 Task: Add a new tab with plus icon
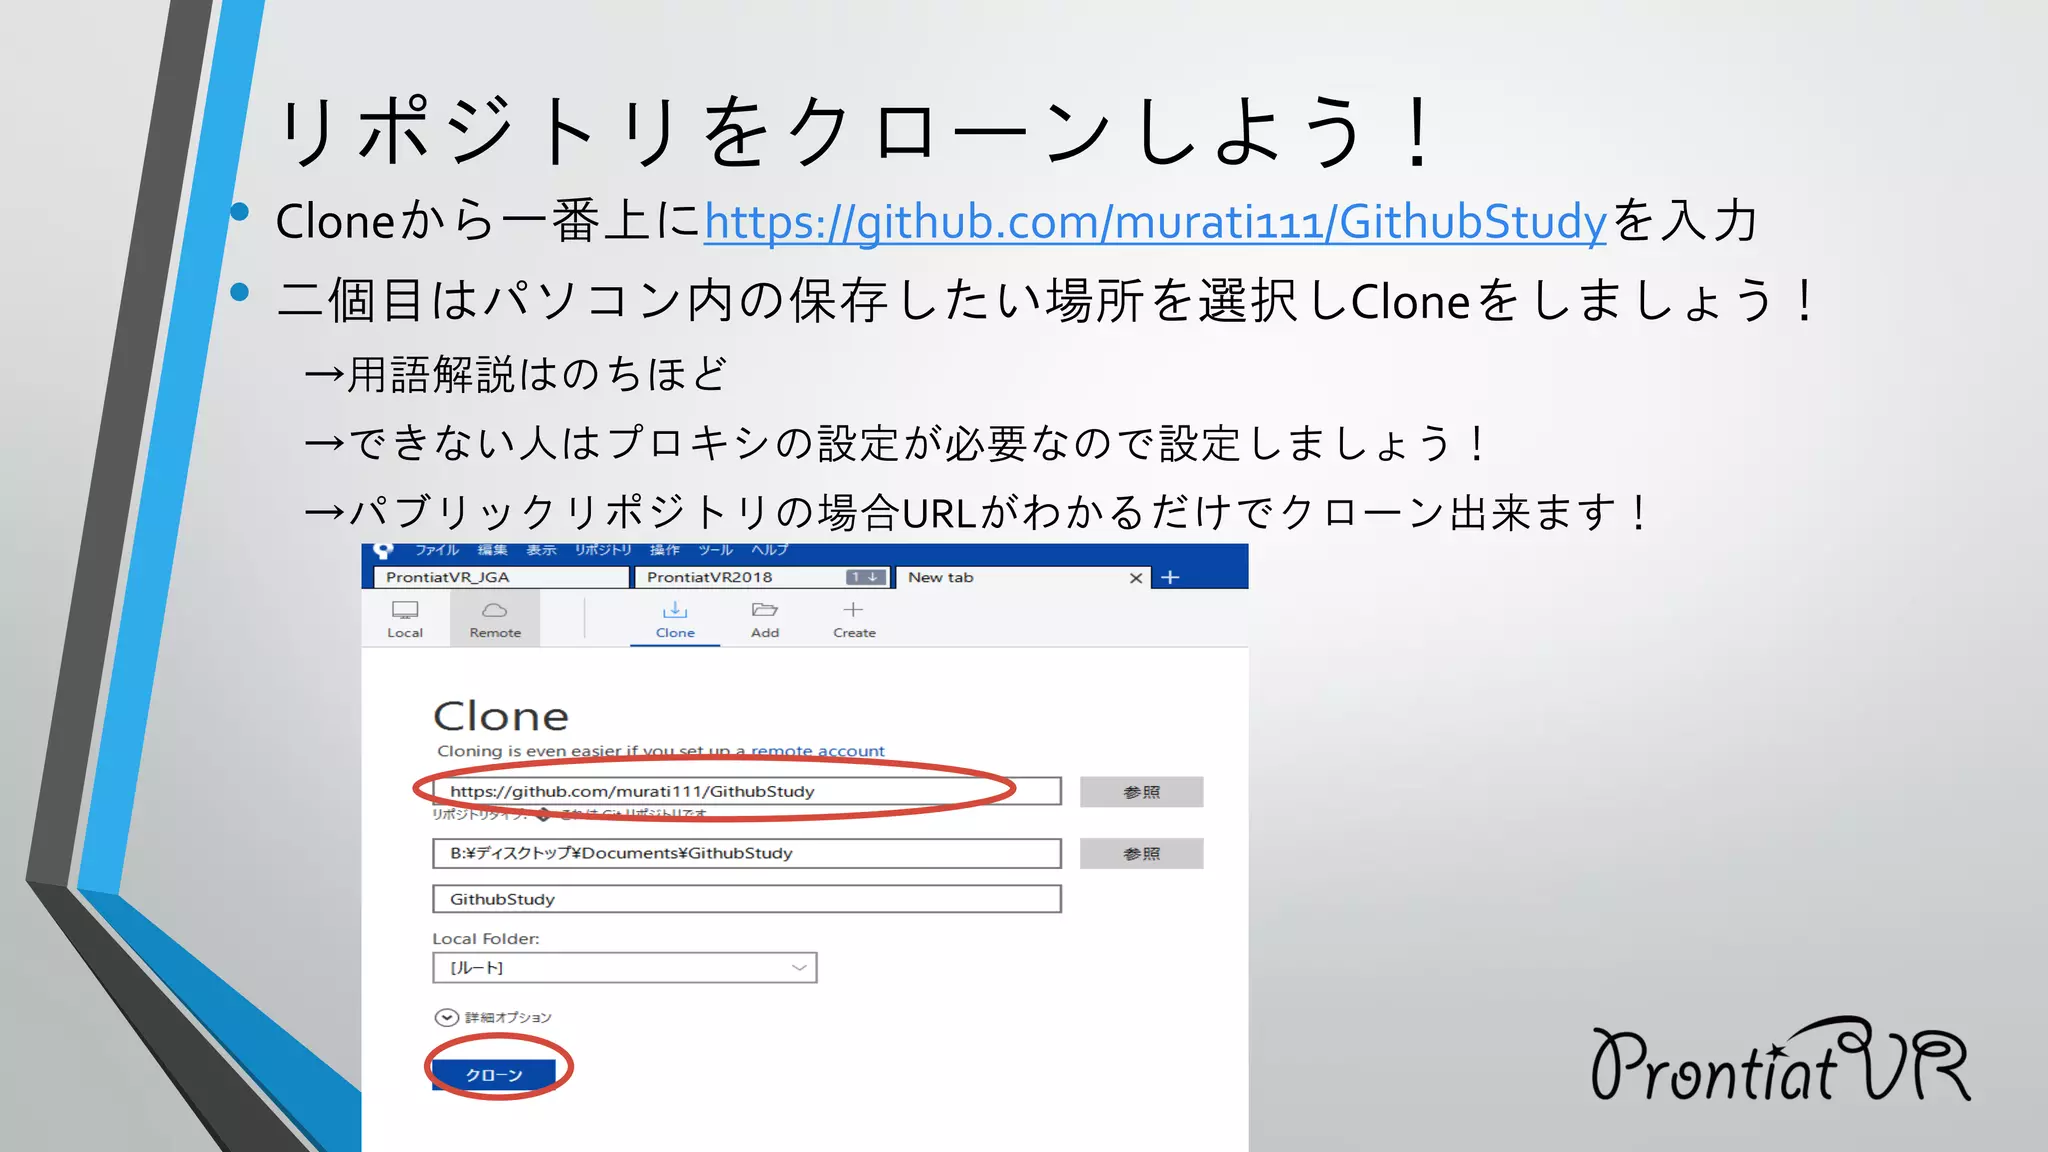click(x=1170, y=577)
